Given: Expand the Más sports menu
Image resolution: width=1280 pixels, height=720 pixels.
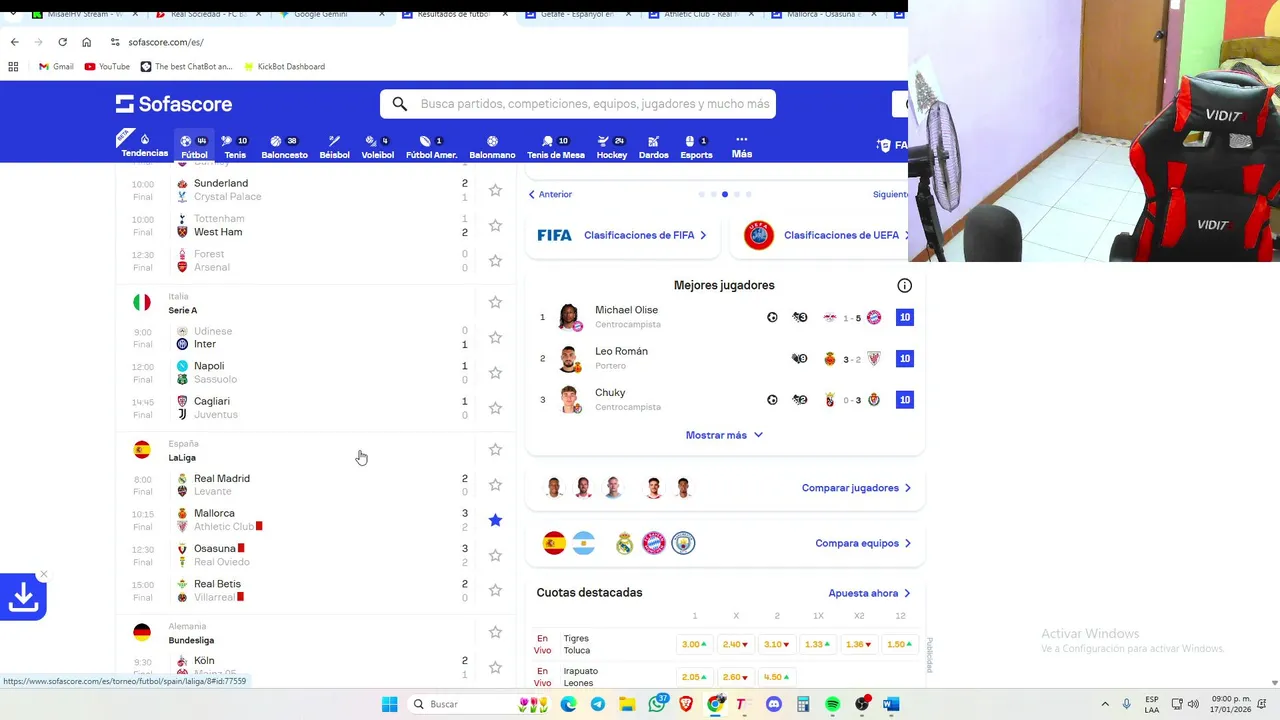Looking at the screenshot, I should point(741,147).
